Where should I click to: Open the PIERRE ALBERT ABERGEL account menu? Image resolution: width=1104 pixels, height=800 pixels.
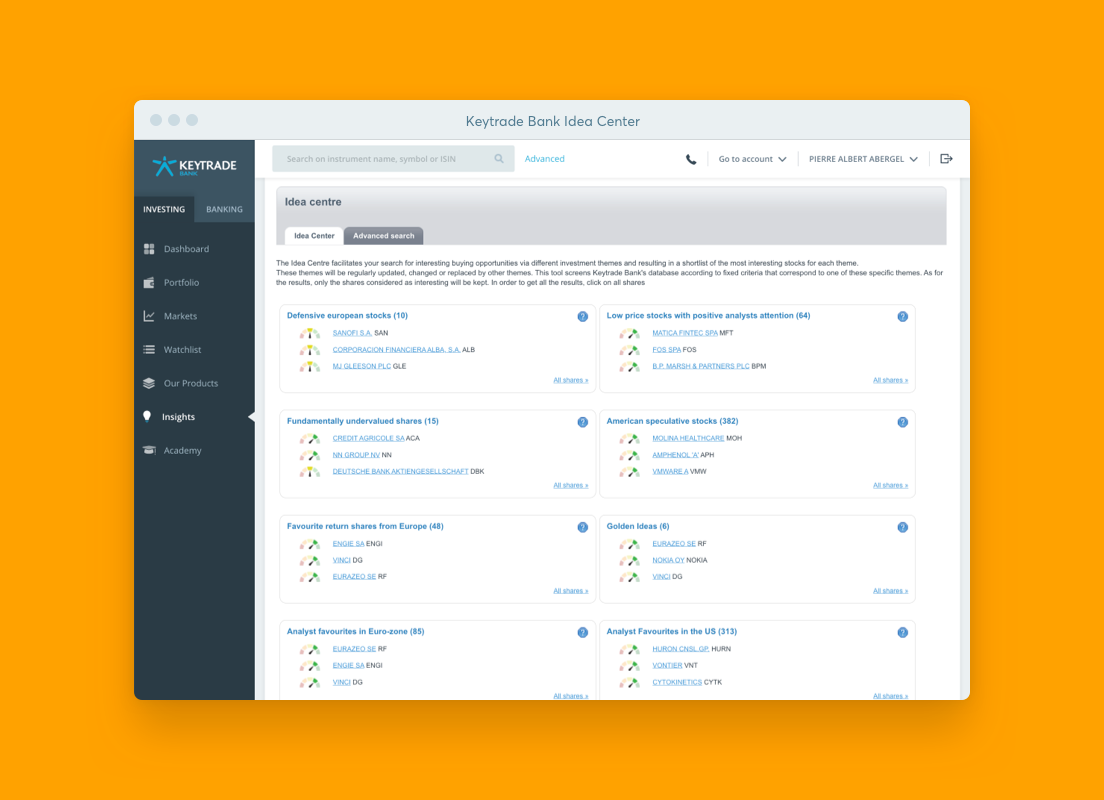click(x=863, y=158)
